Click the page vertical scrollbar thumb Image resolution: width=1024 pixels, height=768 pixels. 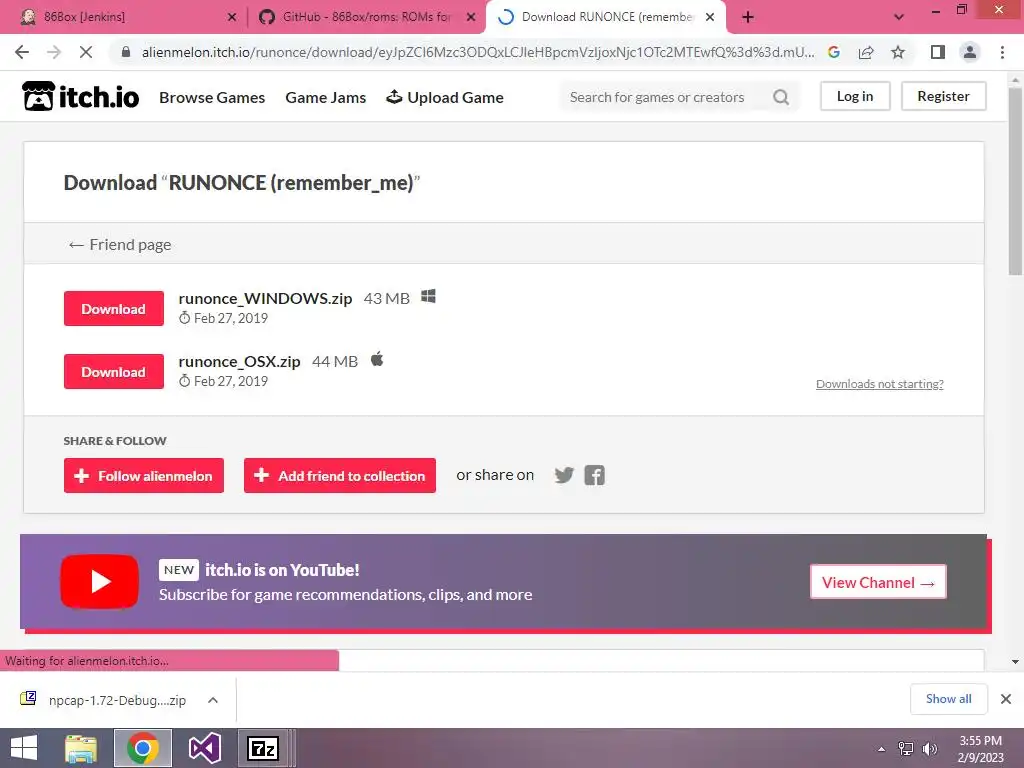(1015, 180)
